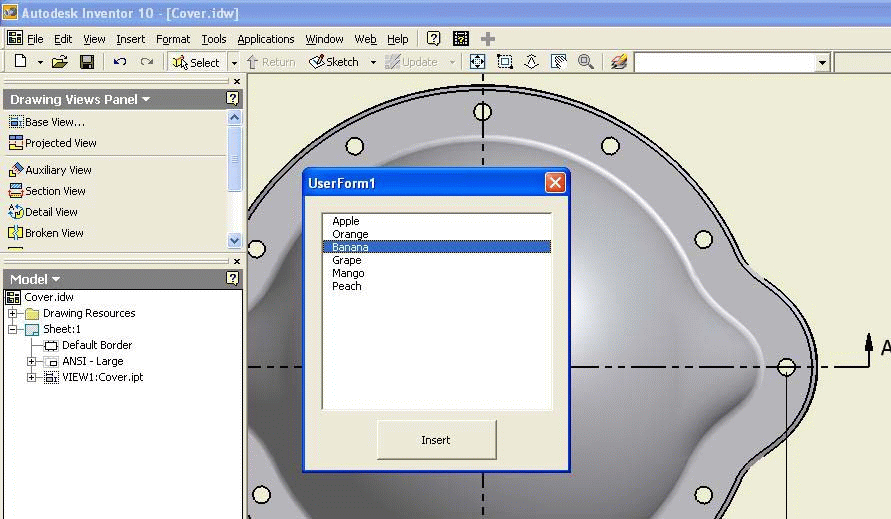Click the panel scrollbar down arrow

(235, 240)
